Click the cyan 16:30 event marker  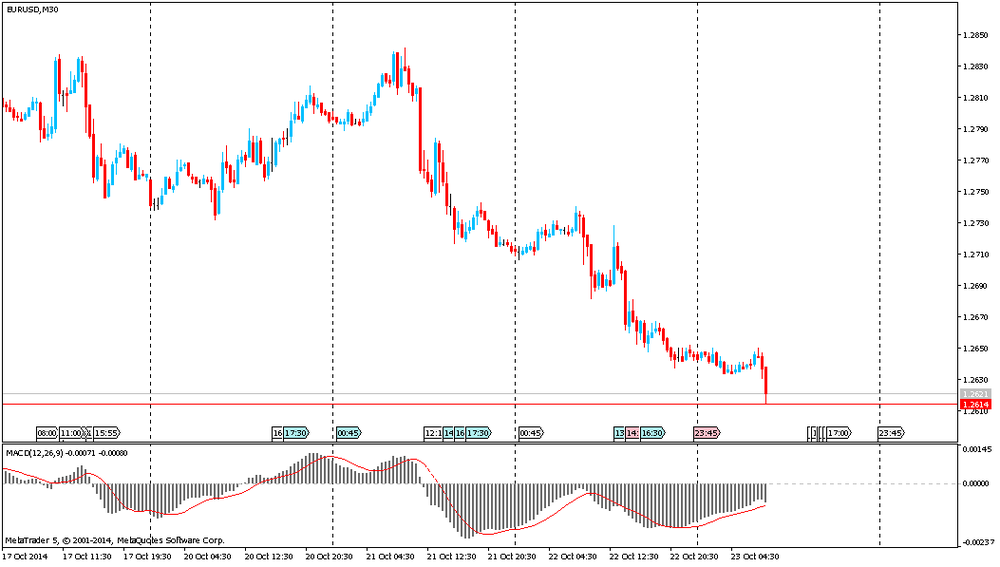point(652,433)
